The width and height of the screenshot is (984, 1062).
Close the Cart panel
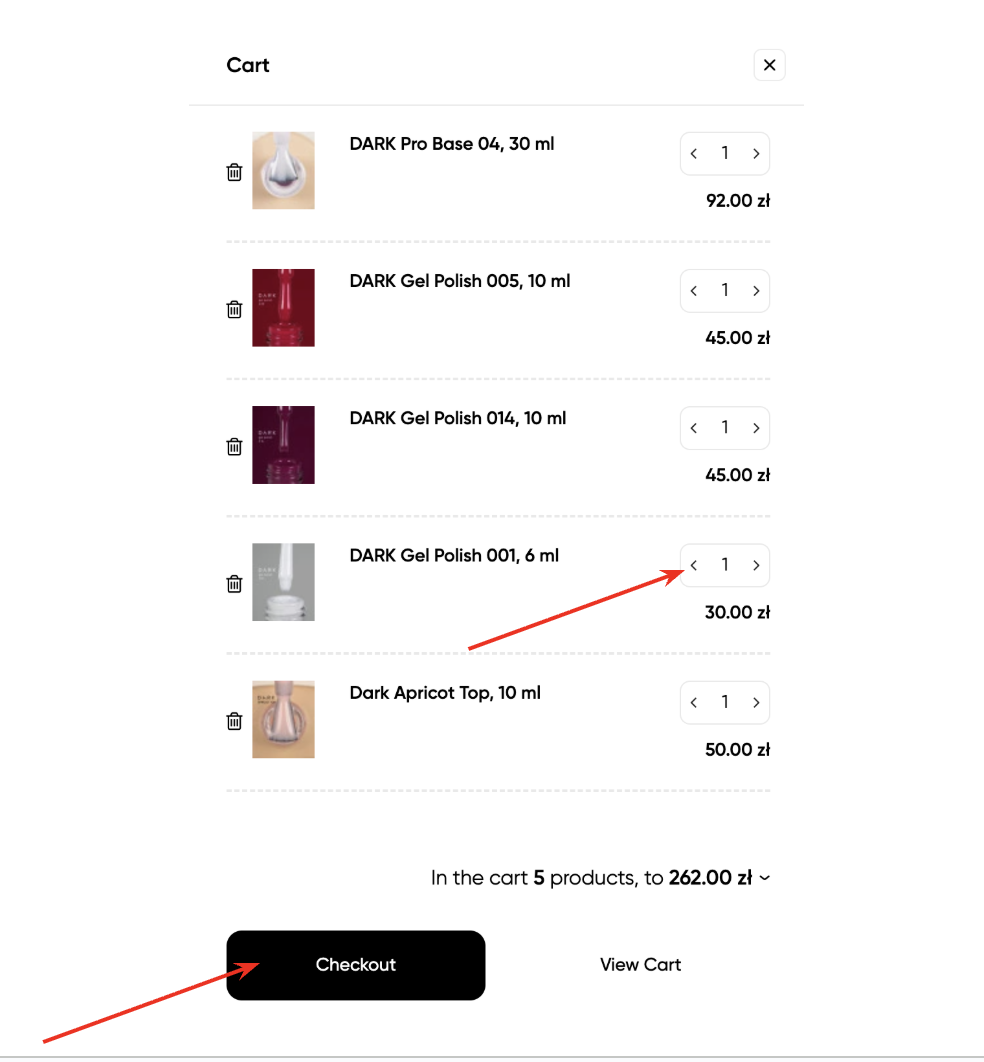(769, 65)
